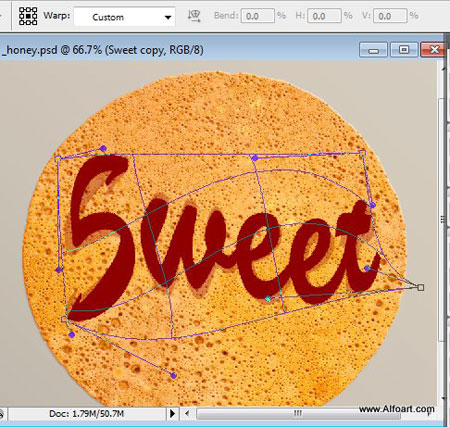Minimize the honey.psd document window
The width and height of the screenshot is (450, 427).
pos(374,50)
